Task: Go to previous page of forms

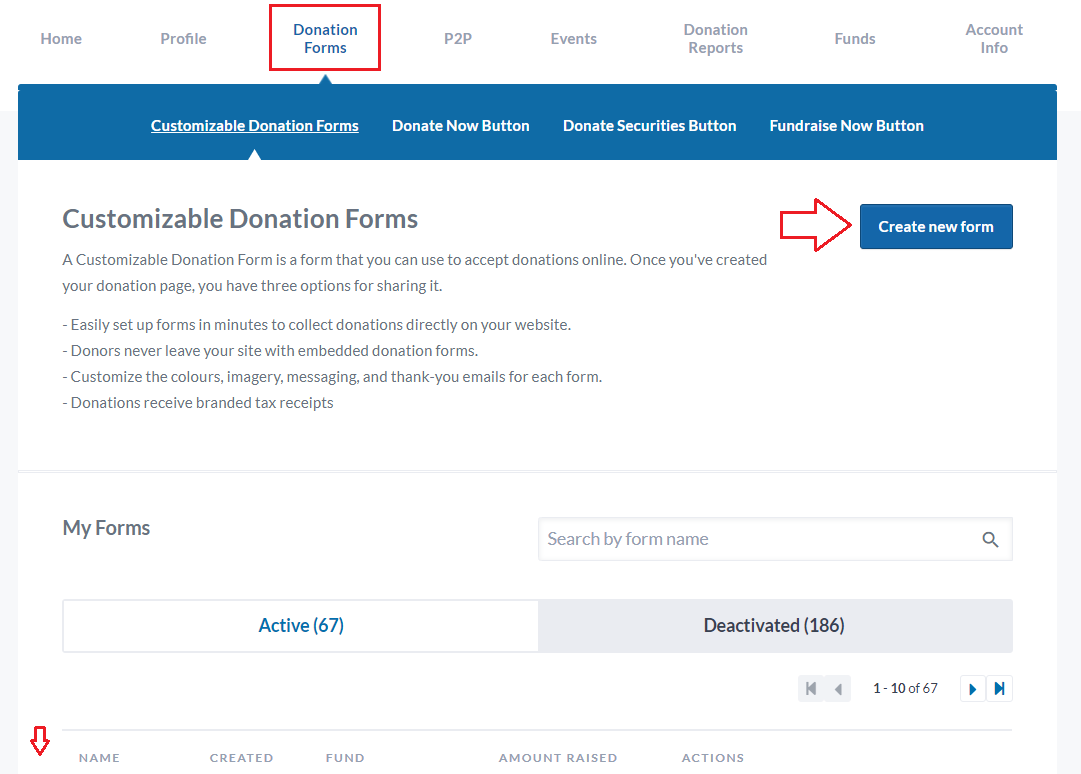Action: pyautogui.click(x=838, y=689)
